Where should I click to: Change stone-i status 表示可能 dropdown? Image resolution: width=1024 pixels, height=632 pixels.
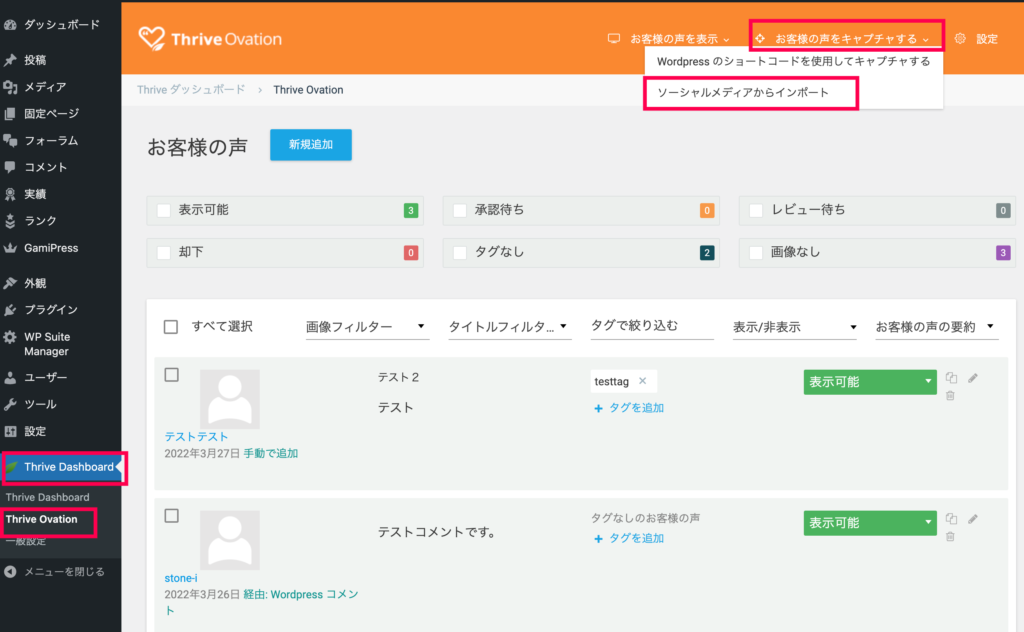pyautogui.click(x=870, y=523)
